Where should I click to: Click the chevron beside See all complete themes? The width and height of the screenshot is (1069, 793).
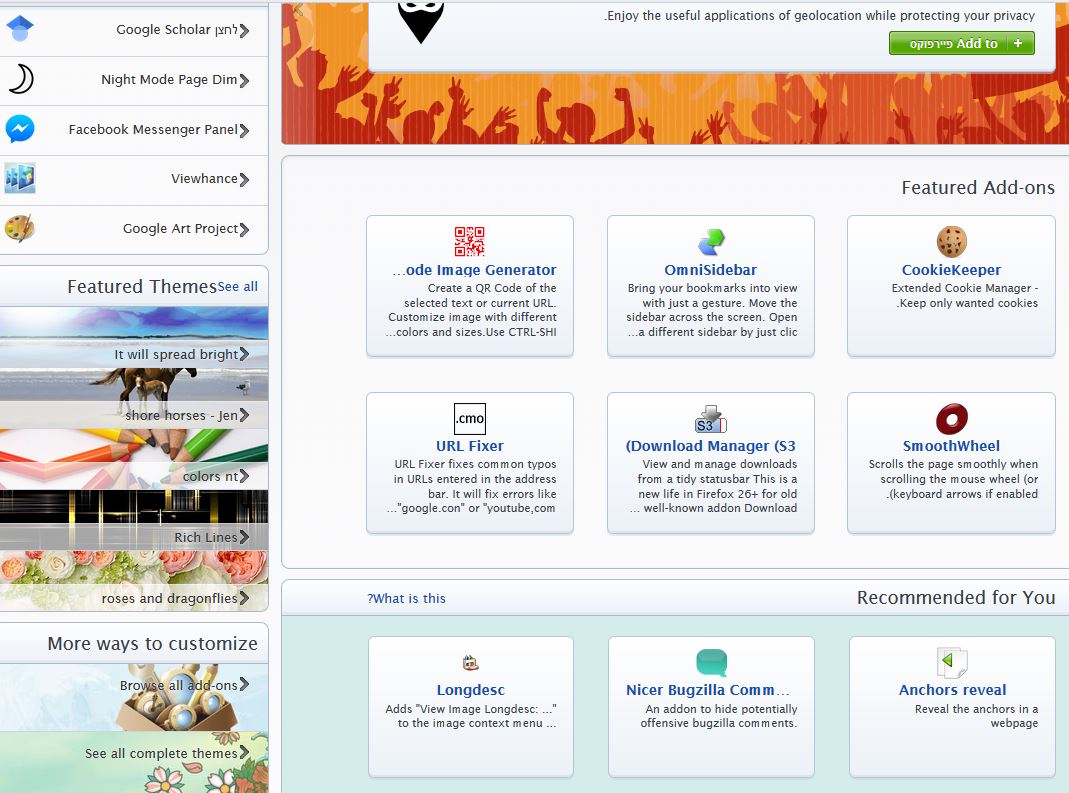pyautogui.click(x=245, y=753)
